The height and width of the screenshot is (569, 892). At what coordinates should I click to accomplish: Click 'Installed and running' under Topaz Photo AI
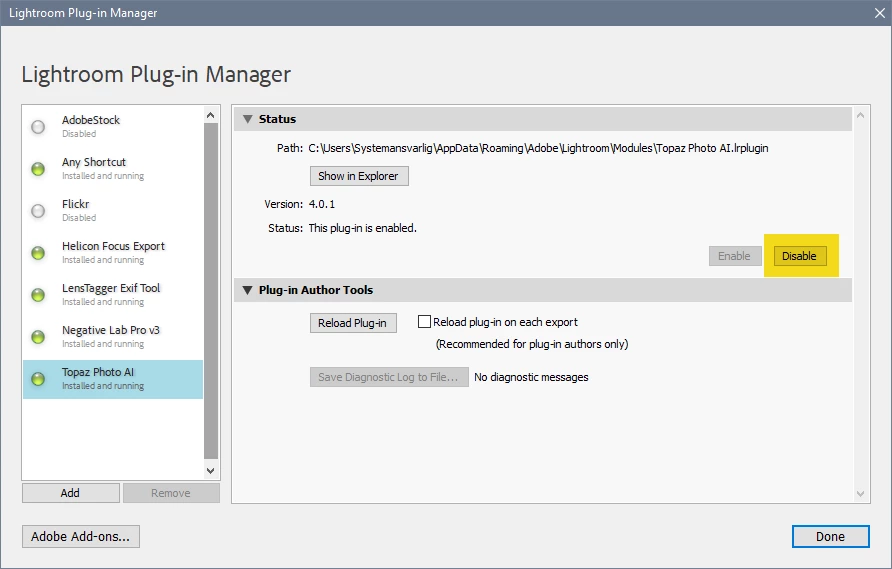click(103, 386)
